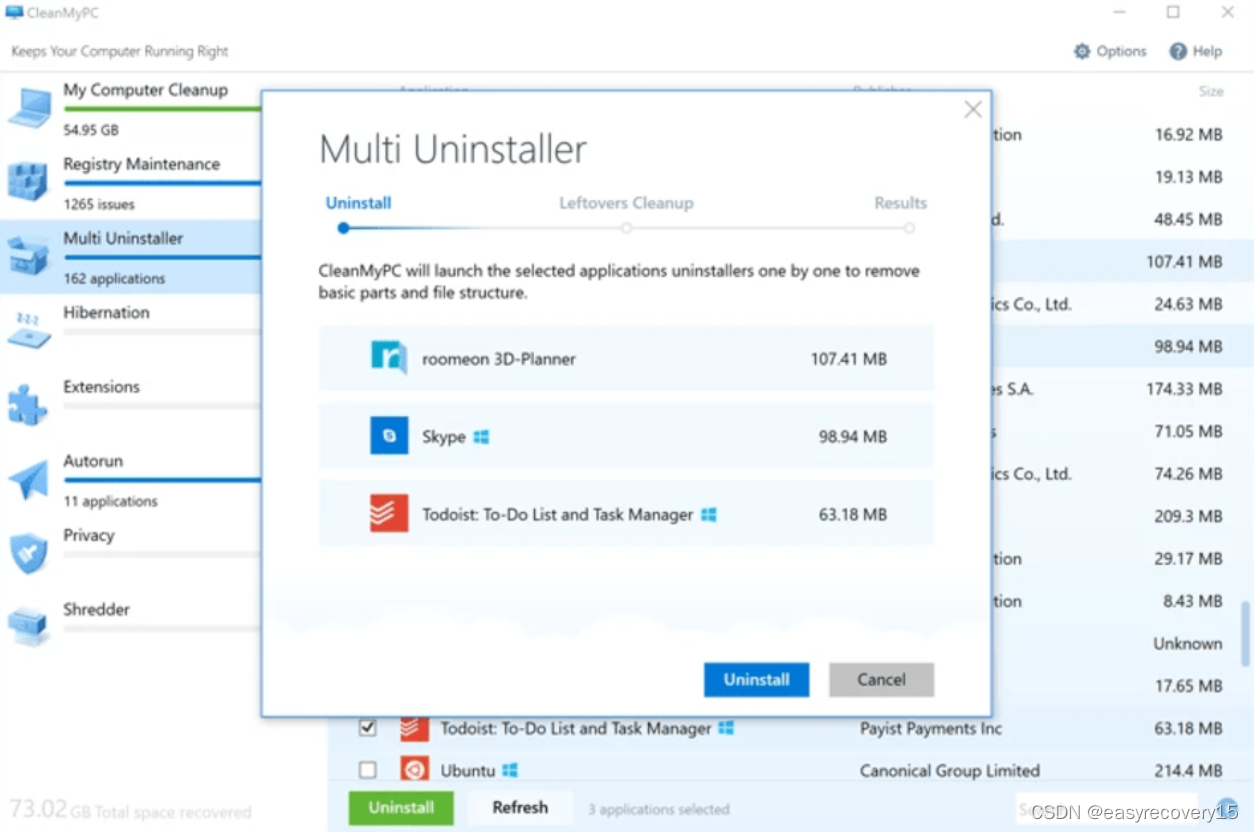Image resolution: width=1254 pixels, height=832 pixels.
Task: Select the Uninstall step in the wizard
Action: tap(358, 203)
